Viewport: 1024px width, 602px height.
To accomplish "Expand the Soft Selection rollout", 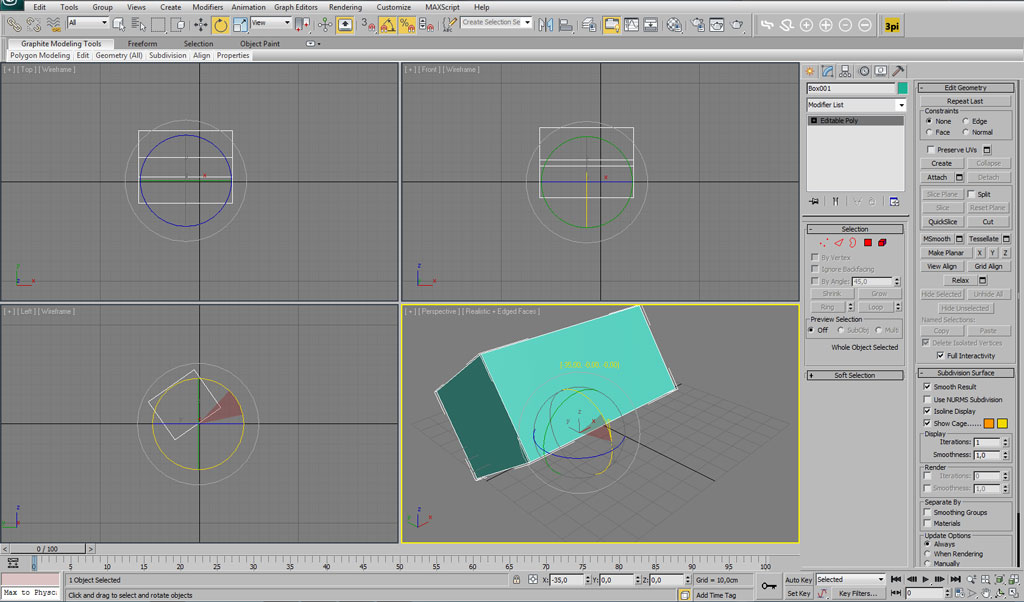I will [855, 375].
